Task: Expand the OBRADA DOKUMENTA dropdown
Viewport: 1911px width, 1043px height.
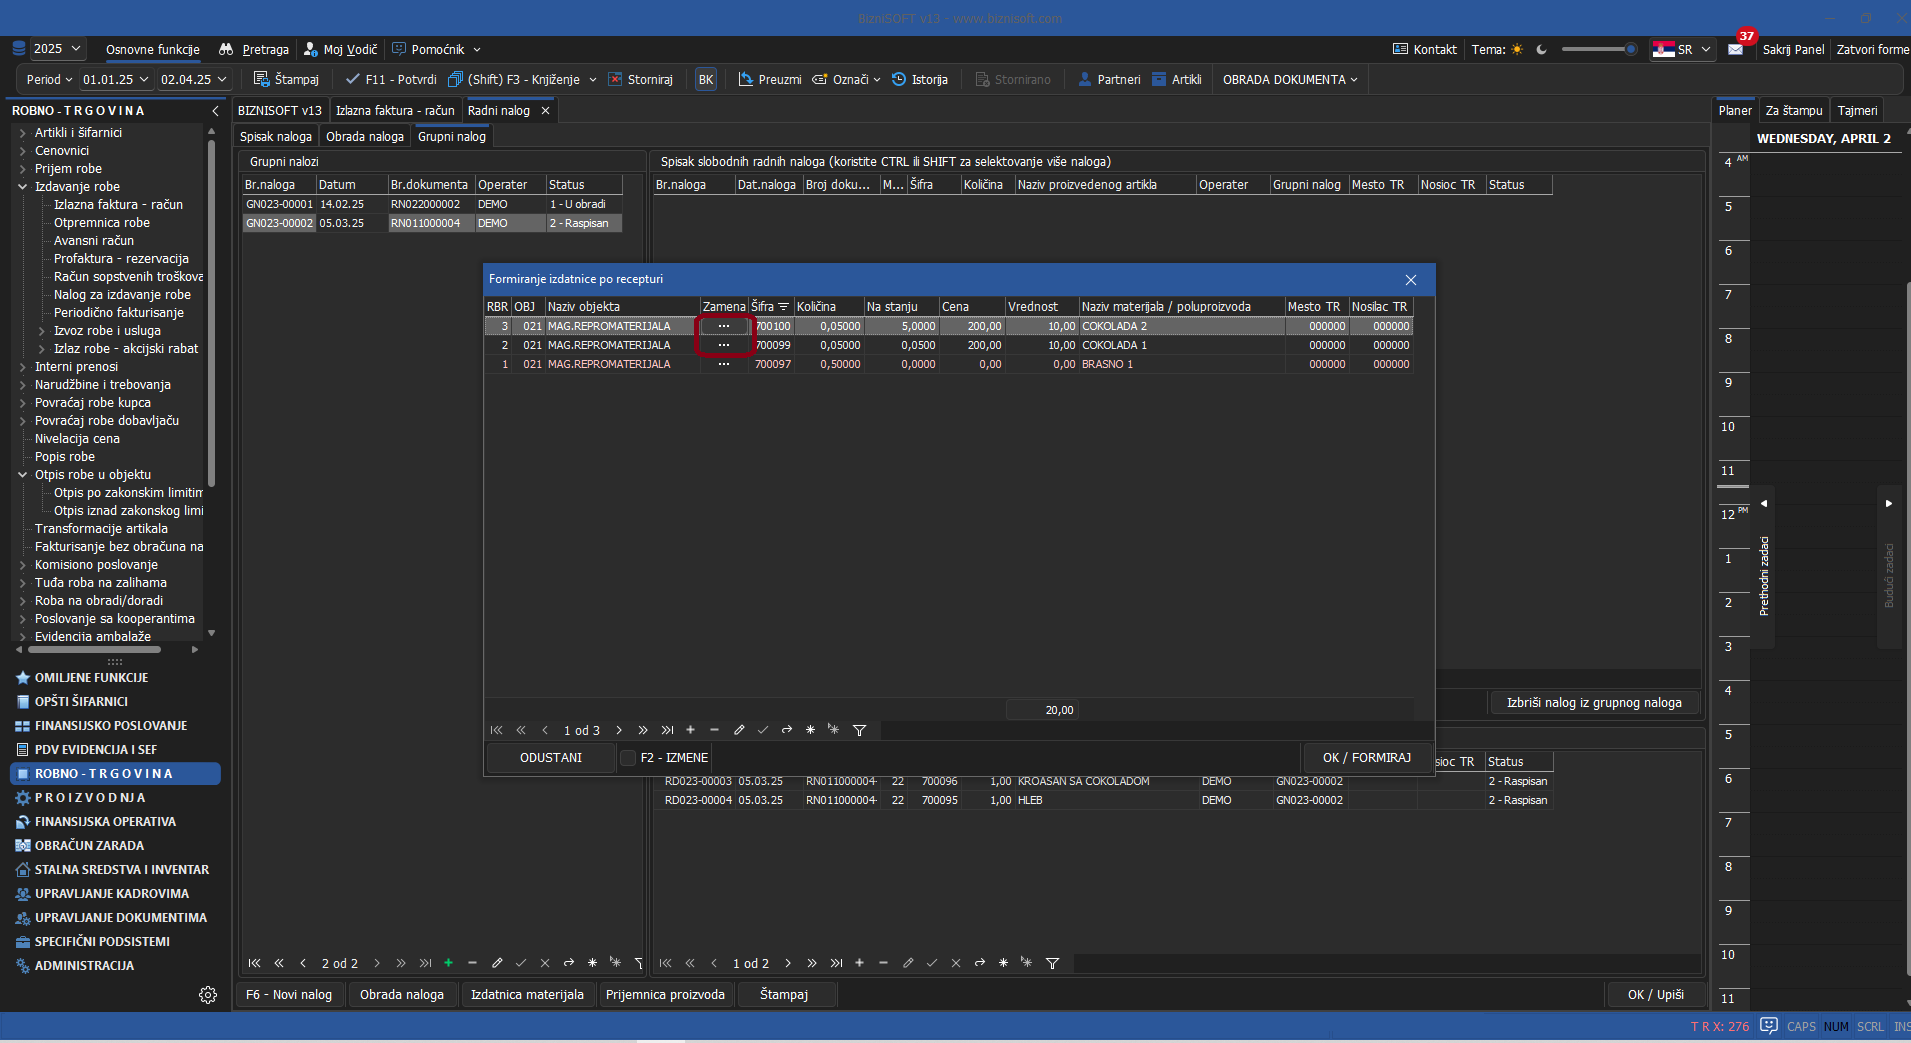Action: point(1289,79)
